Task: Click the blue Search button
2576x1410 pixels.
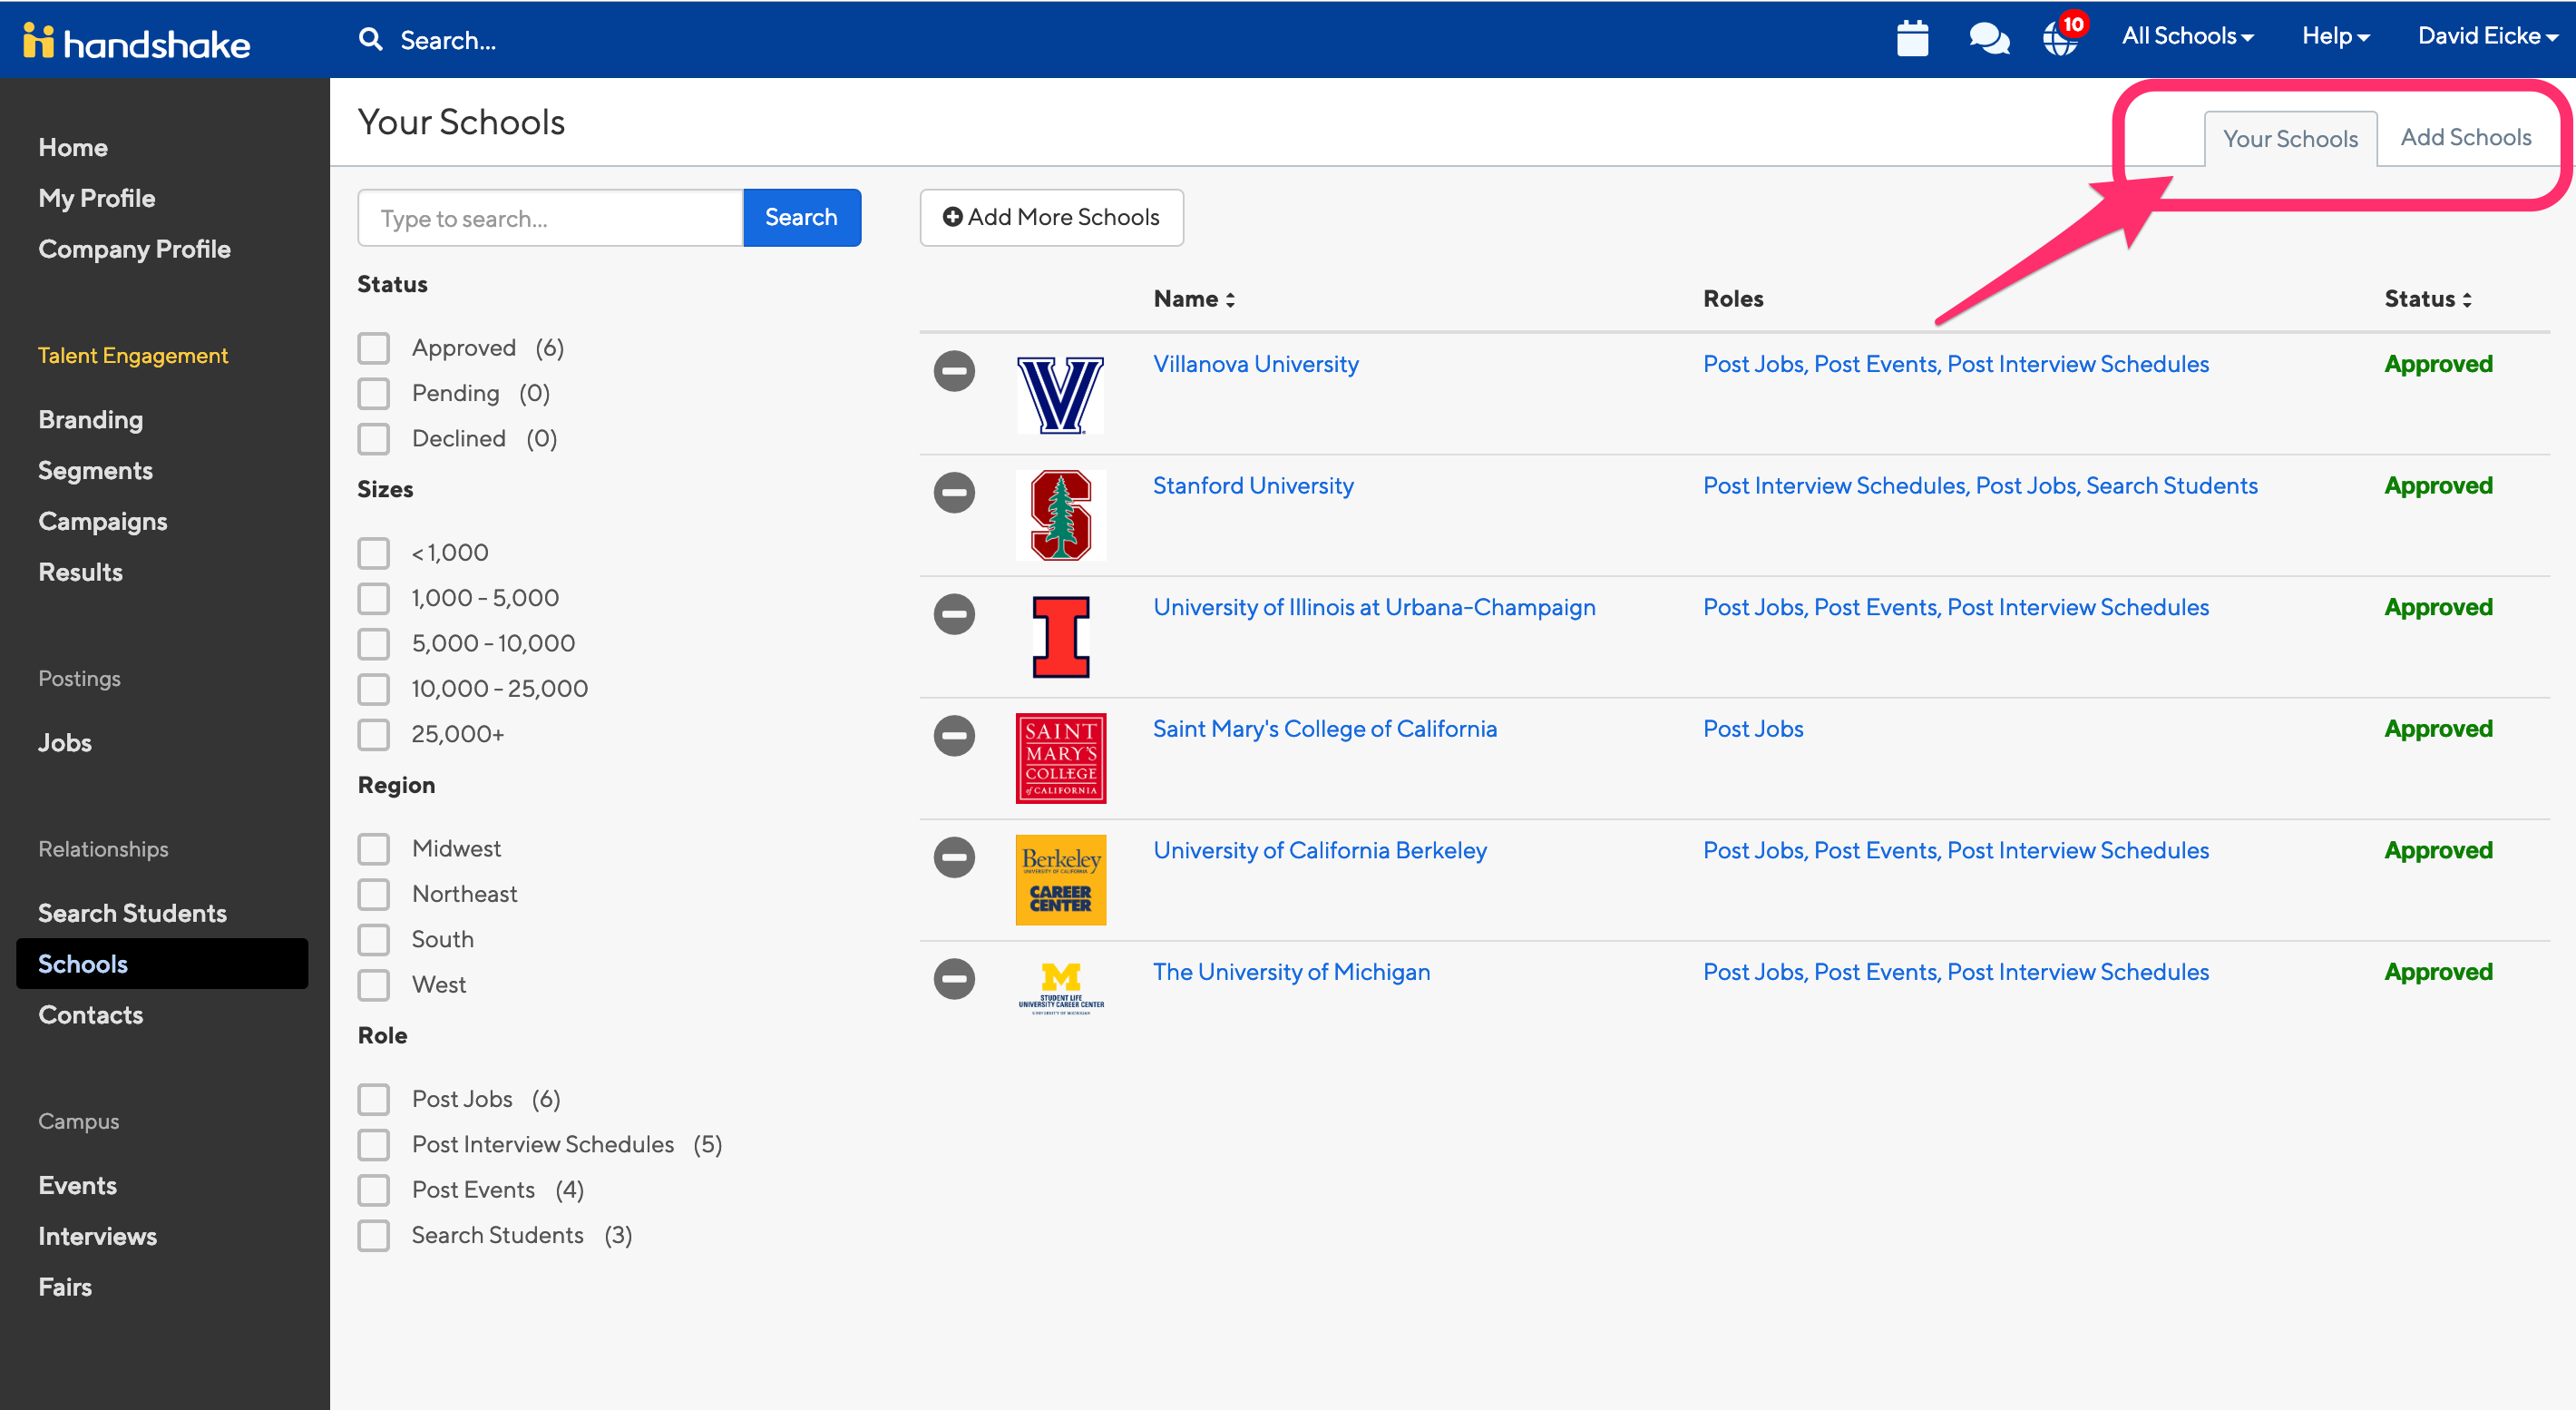Action: click(801, 217)
